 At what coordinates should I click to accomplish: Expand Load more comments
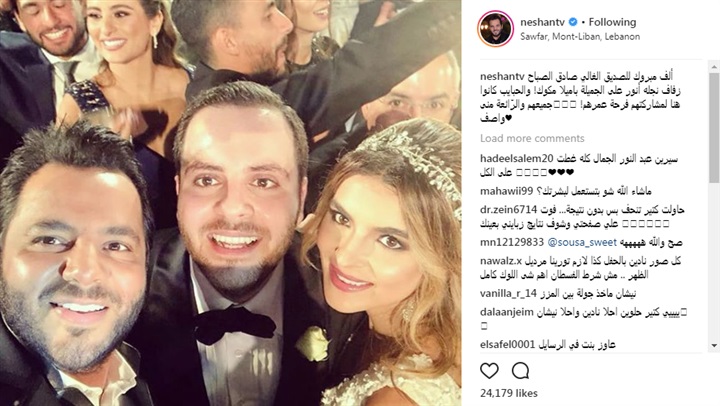click(x=532, y=138)
